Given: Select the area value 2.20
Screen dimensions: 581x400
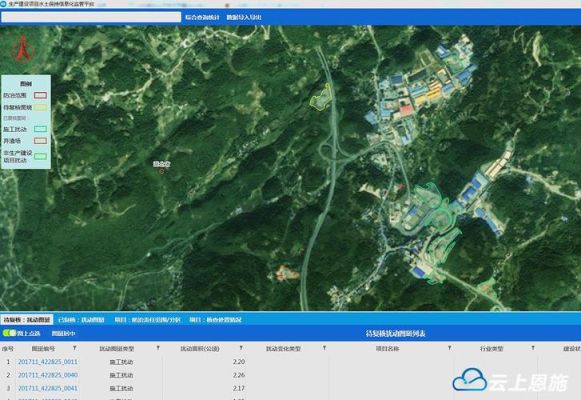Looking at the screenshot, I should (239, 361).
